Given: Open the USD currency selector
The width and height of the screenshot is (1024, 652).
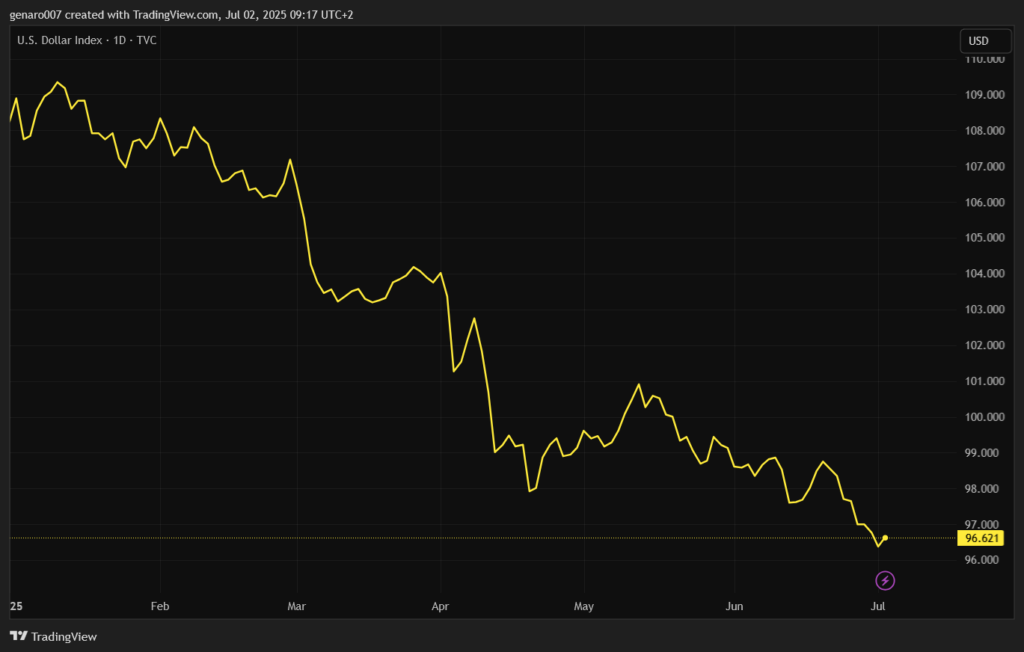Looking at the screenshot, I should click(978, 41).
